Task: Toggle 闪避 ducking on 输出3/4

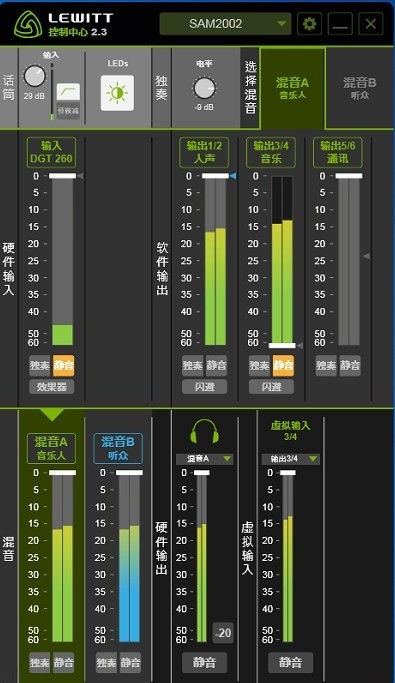Action: (271, 386)
